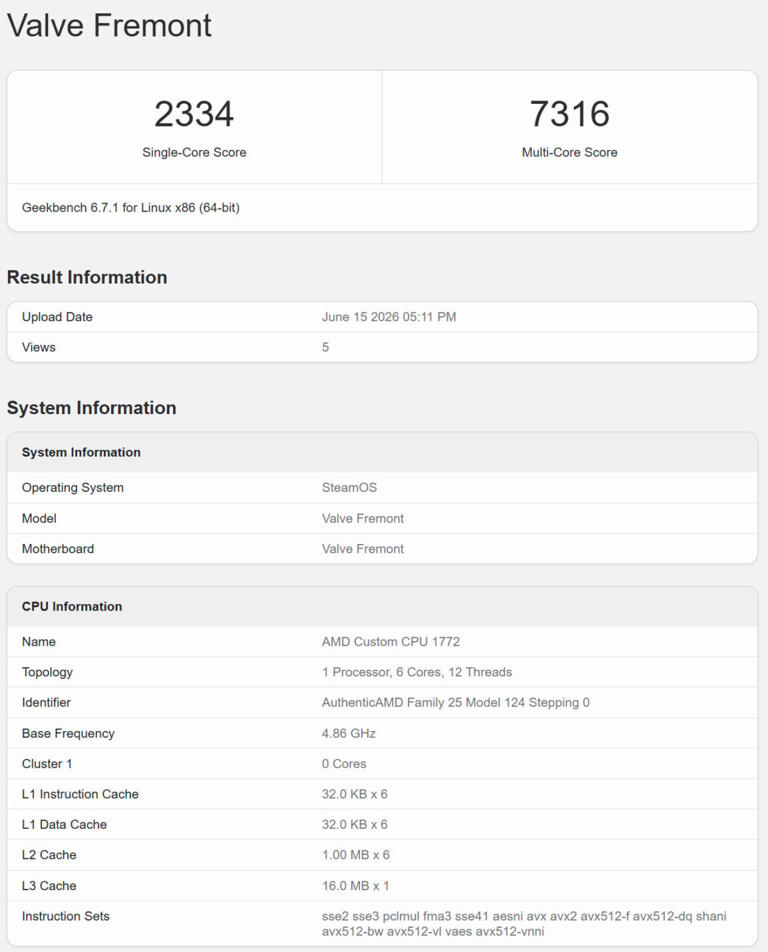Screen dimensions: 768x952
Task: Click the Instruction Sets row label
Action: [x=66, y=916]
